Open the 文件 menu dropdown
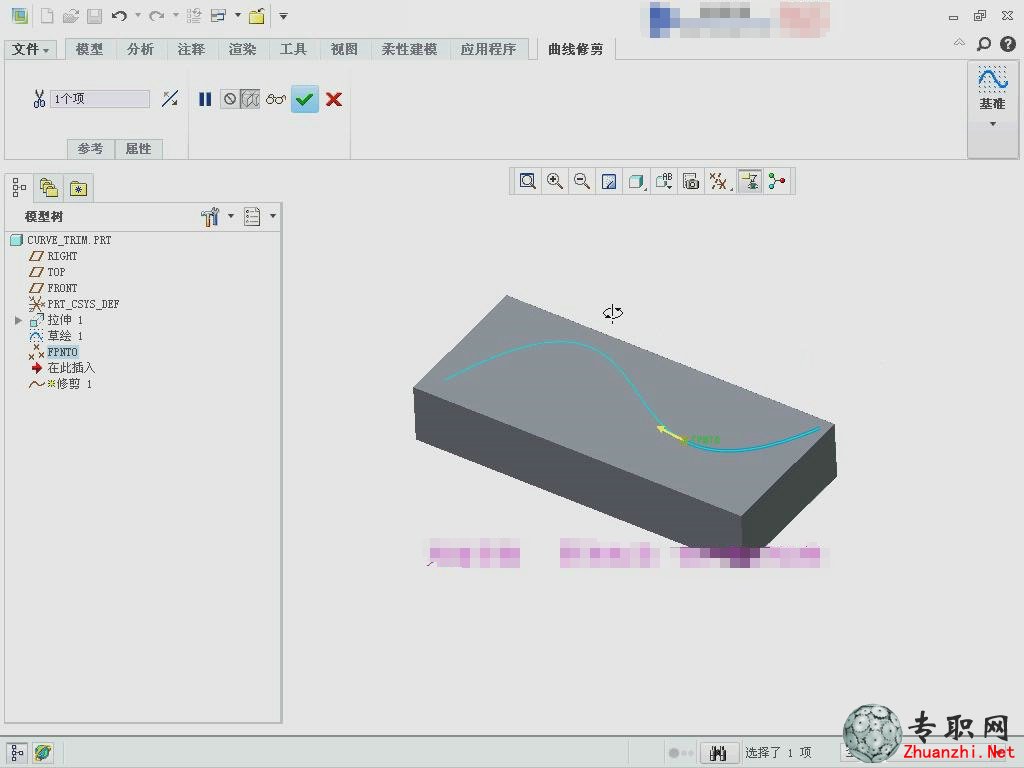 31,49
